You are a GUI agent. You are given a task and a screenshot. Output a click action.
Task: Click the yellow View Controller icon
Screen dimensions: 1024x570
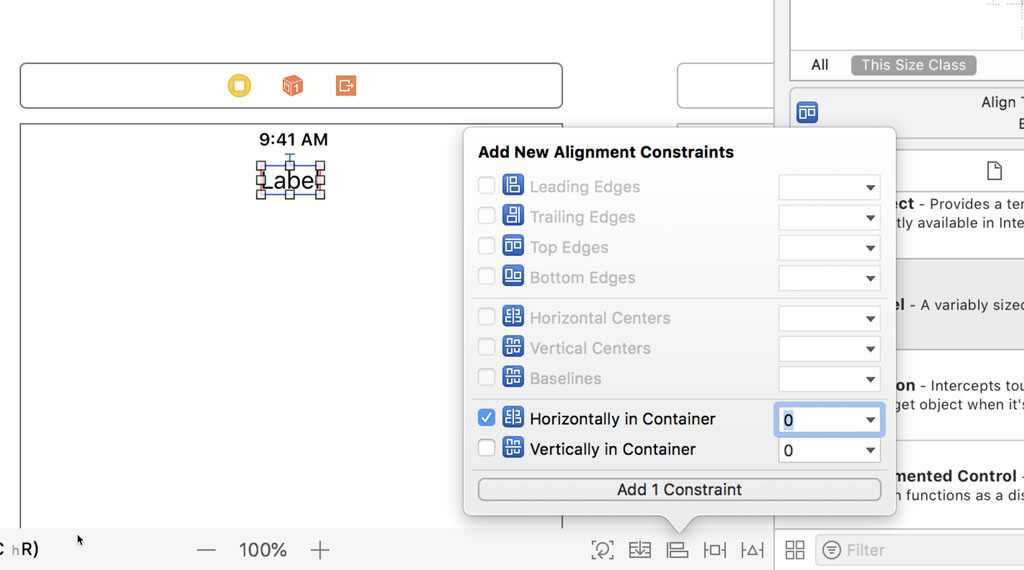pos(239,86)
